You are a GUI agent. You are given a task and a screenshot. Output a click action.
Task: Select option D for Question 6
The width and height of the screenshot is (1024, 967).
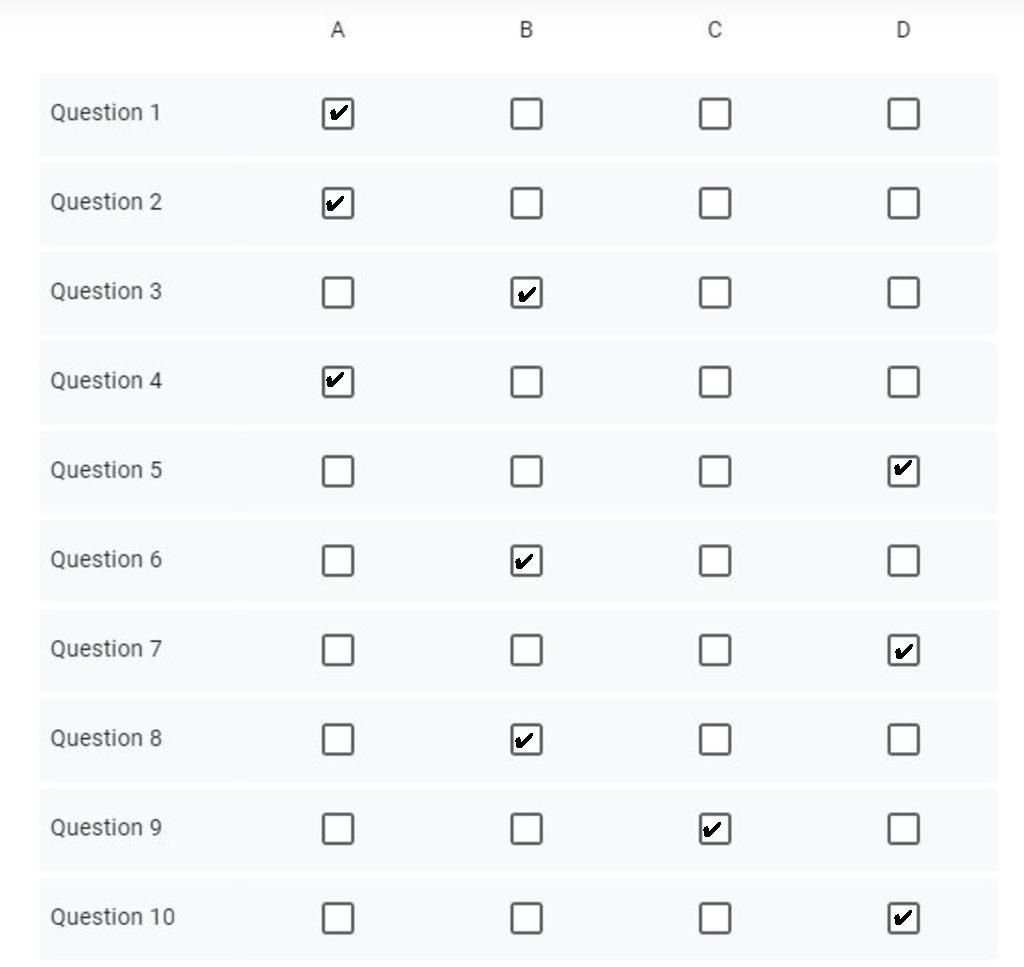904,561
